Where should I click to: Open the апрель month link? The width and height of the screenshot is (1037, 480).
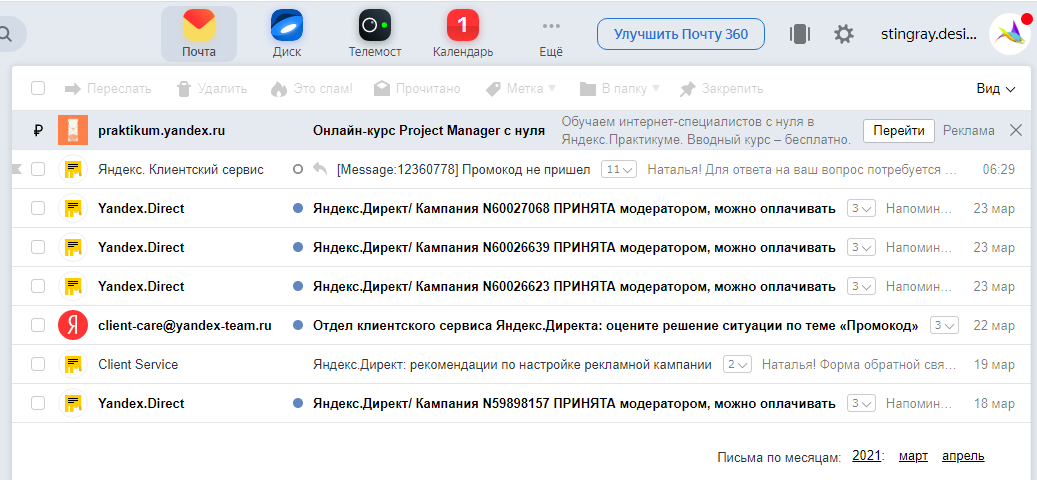[x=963, y=456]
